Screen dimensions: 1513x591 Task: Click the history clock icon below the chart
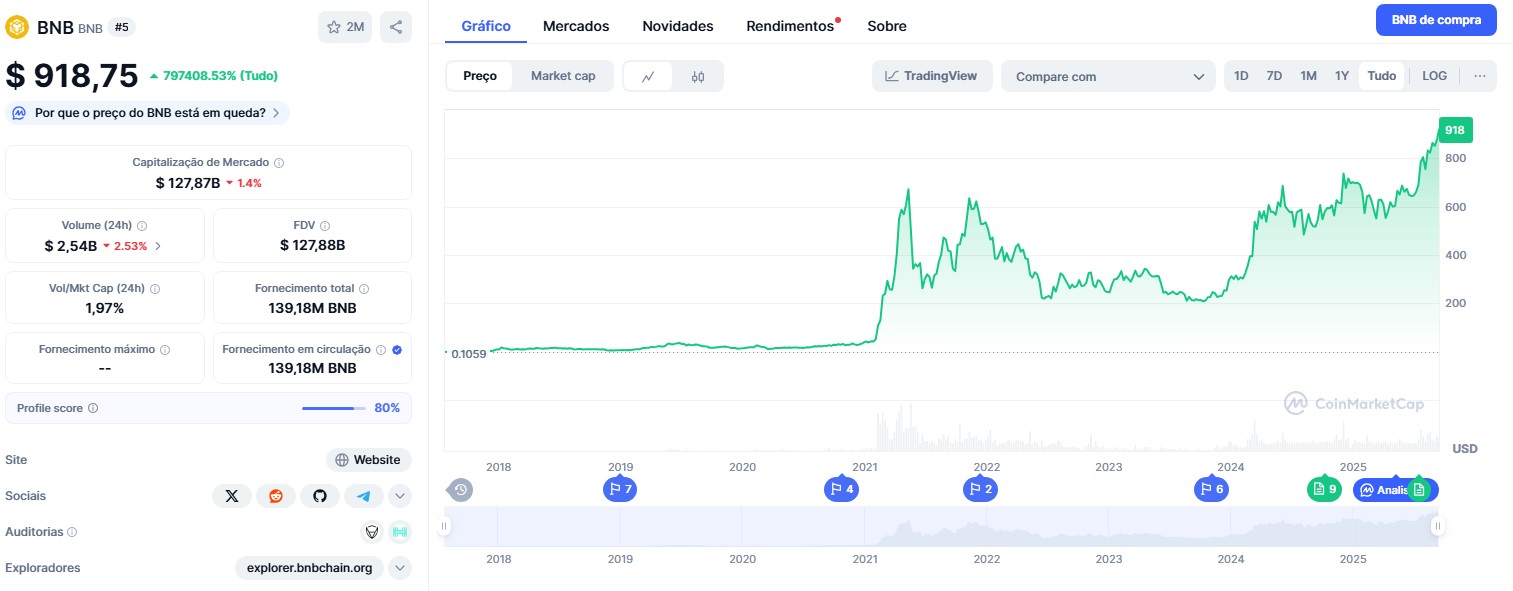point(460,490)
